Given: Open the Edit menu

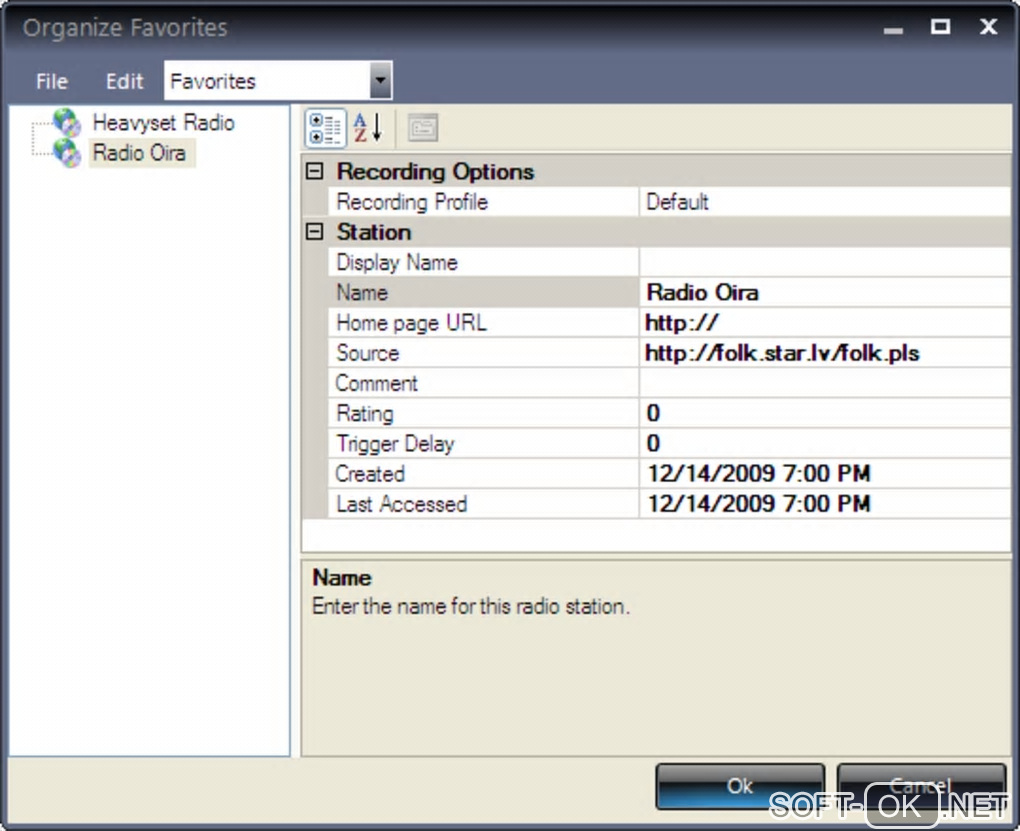Looking at the screenshot, I should (x=124, y=81).
